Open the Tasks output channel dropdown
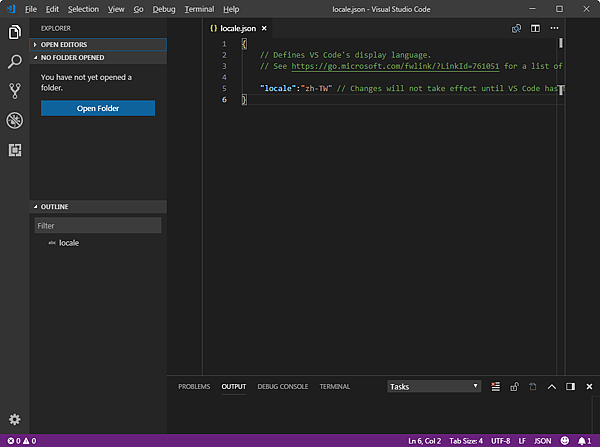The width and height of the screenshot is (600, 447). [x=434, y=387]
